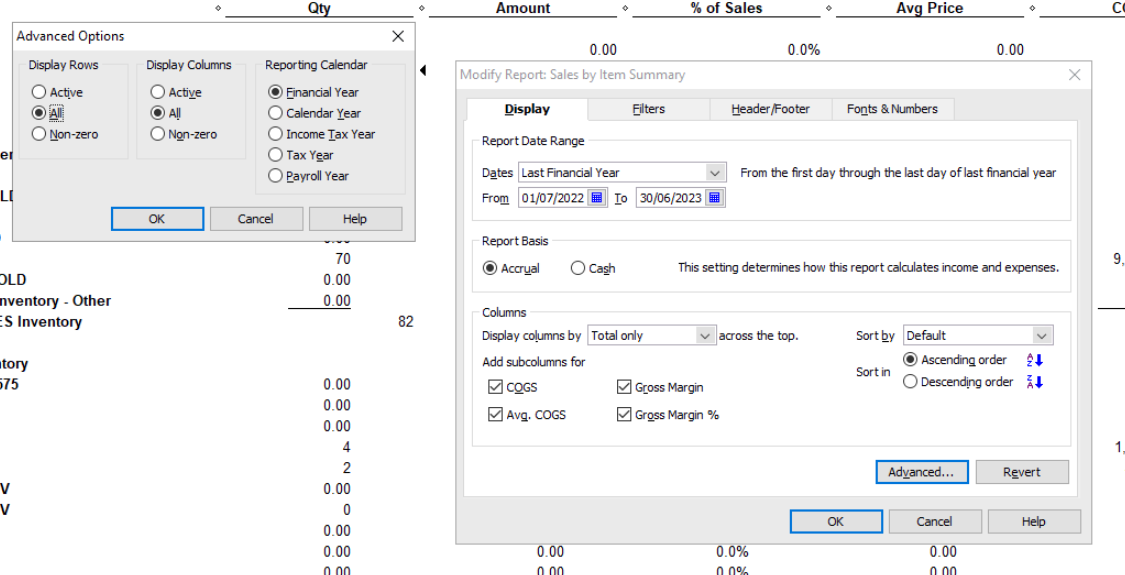Open the Sort by dropdown
The height and width of the screenshot is (575, 1125).
(x=1043, y=335)
